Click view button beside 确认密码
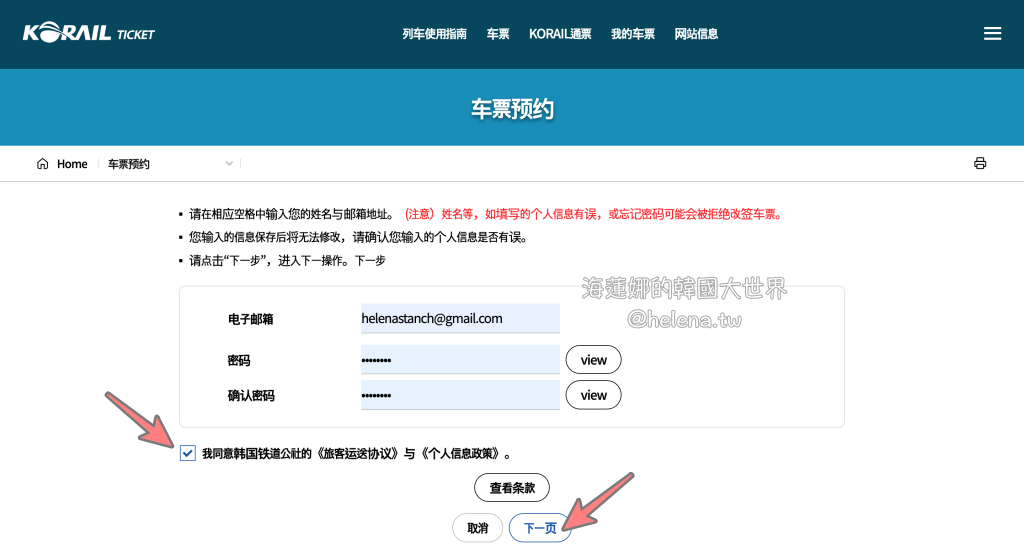This screenshot has height=553, width=1024. (593, 395)
